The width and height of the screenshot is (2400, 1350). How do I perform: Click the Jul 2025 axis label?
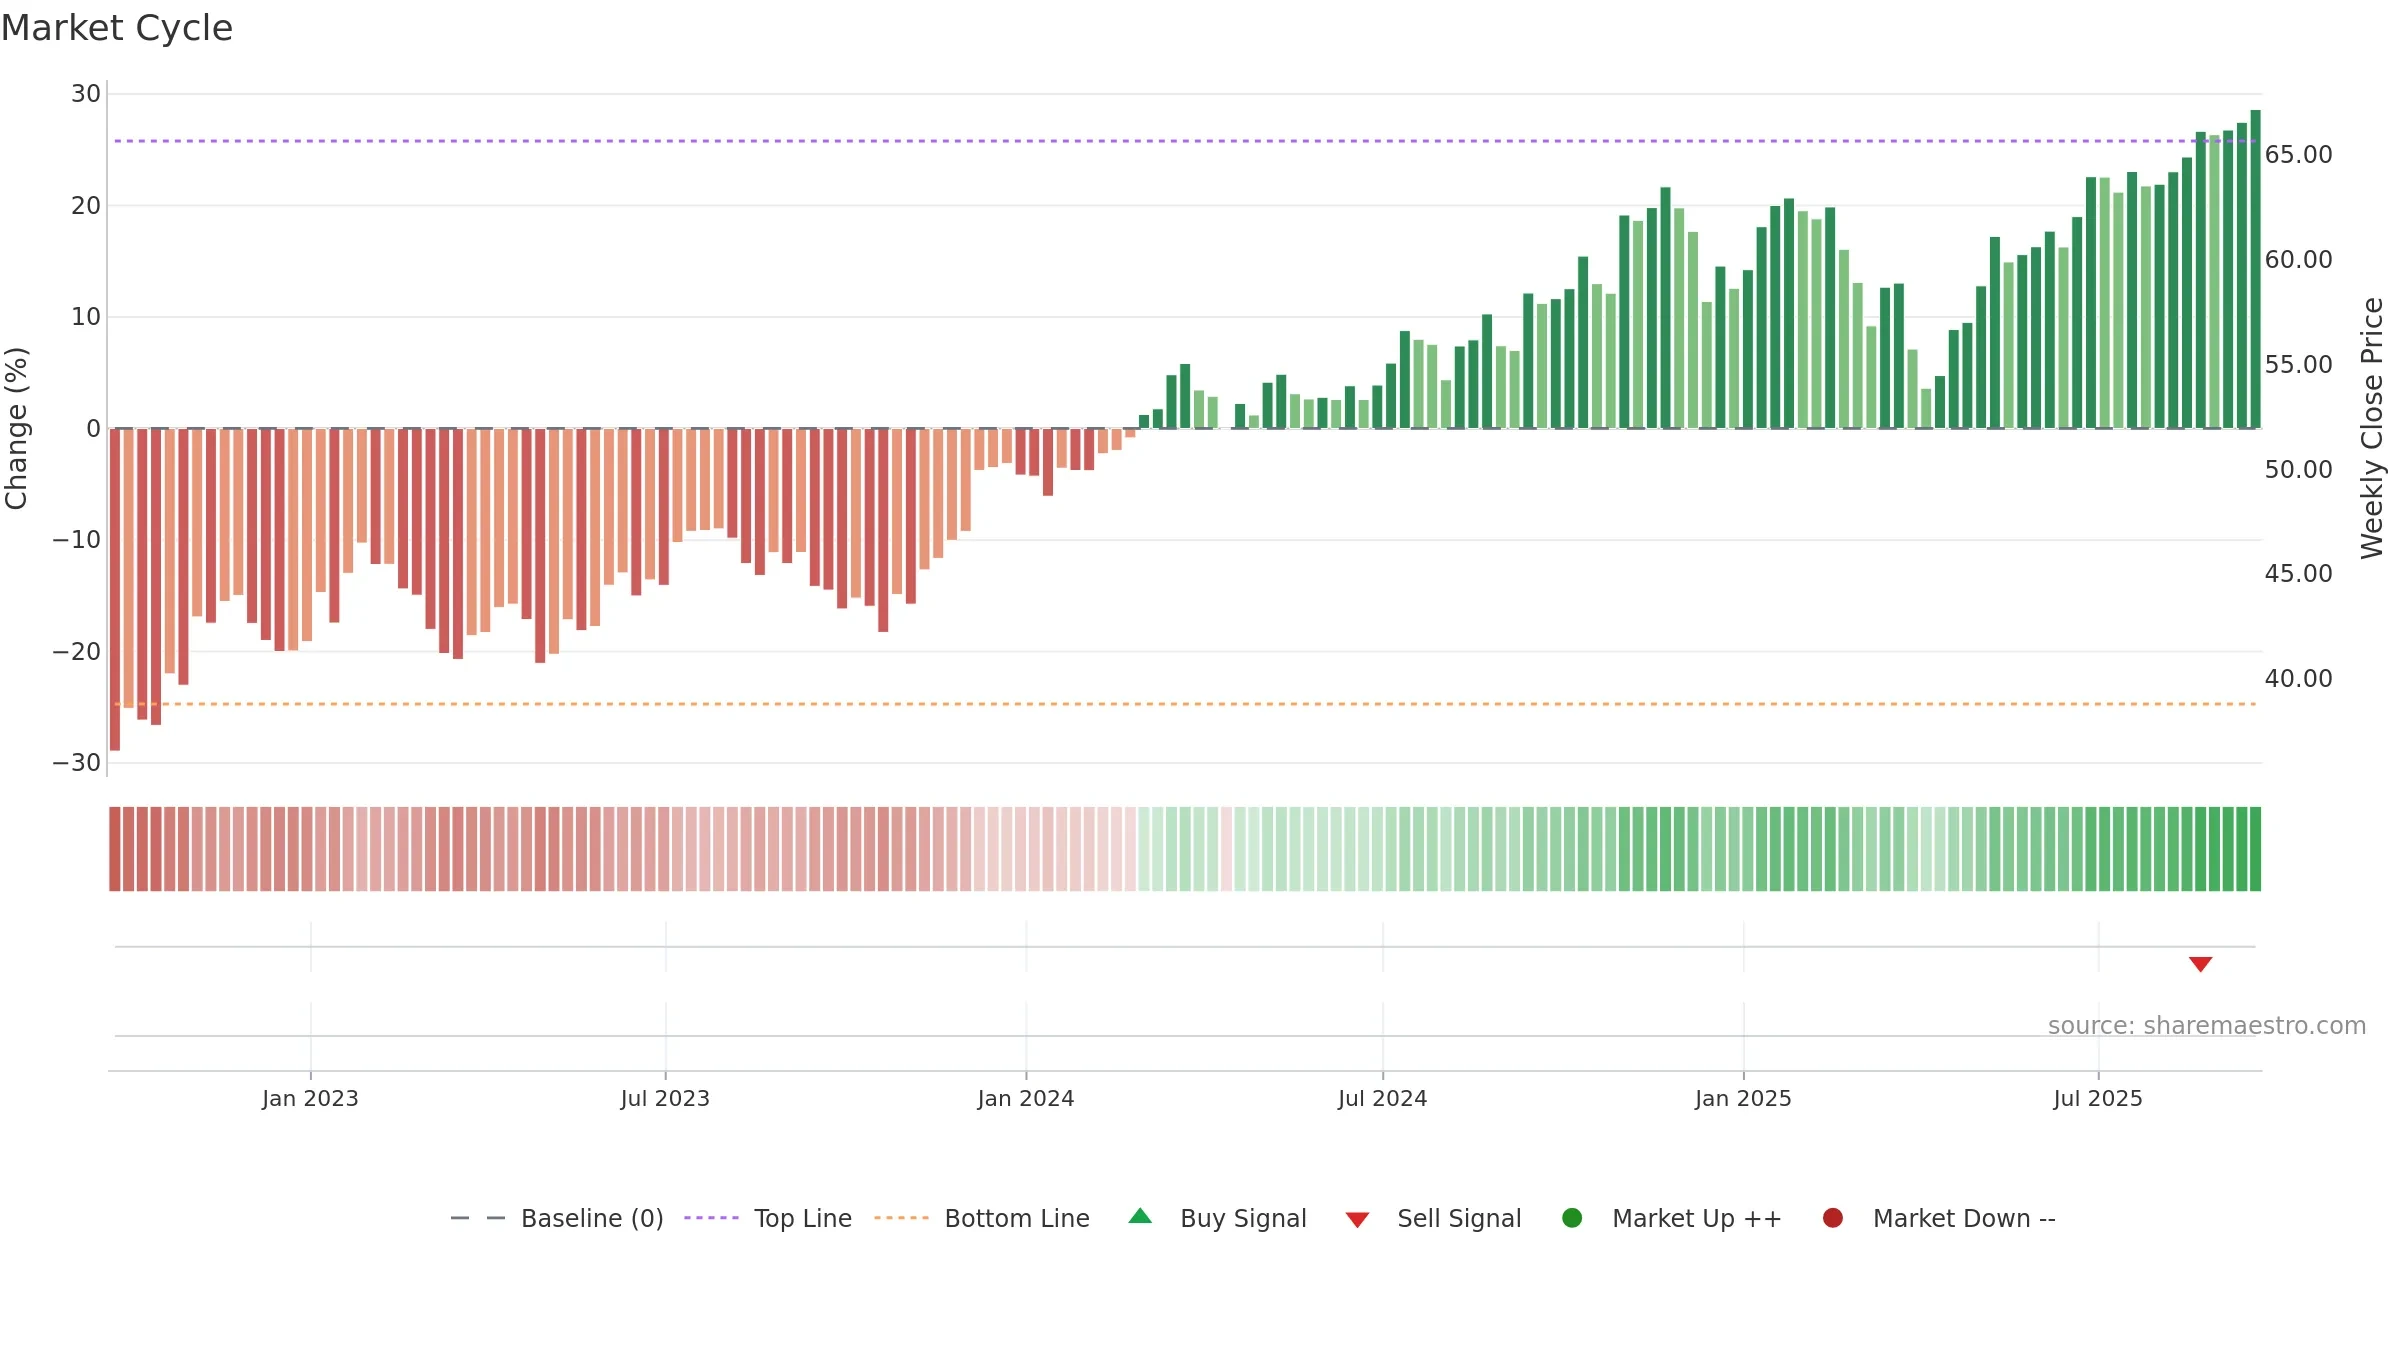[2098, 1099]
